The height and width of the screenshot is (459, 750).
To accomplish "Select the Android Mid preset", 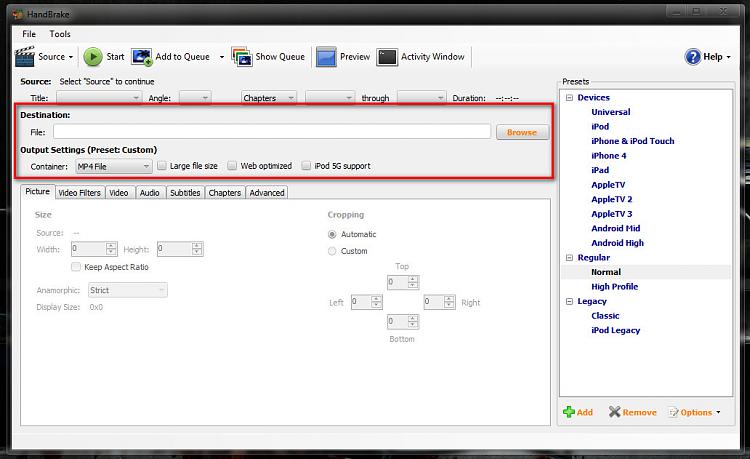I will point(616,229).
